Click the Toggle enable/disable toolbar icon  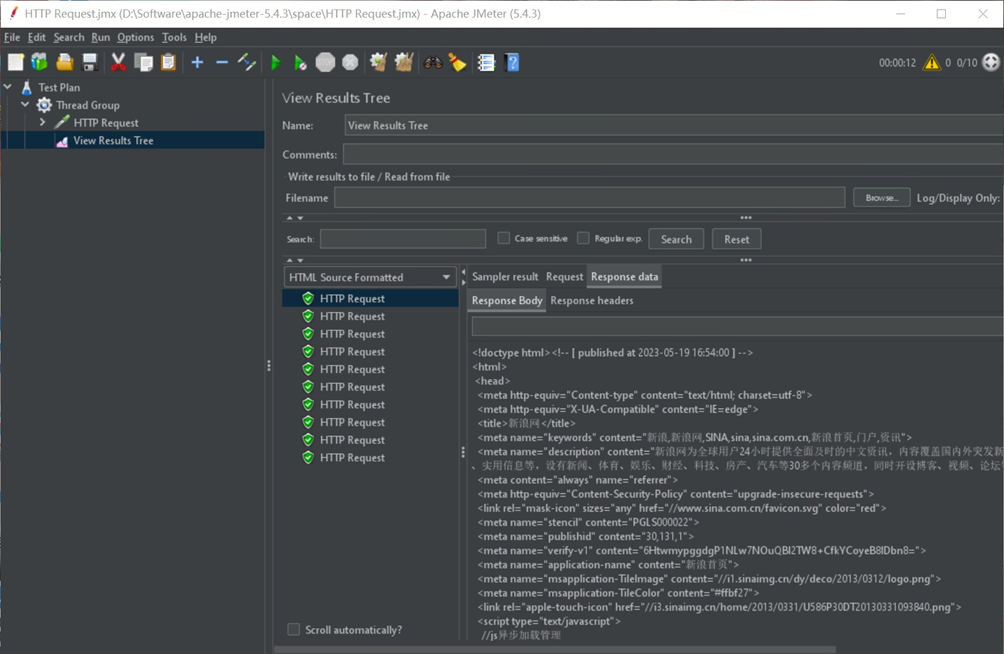(x=247, y=62)
